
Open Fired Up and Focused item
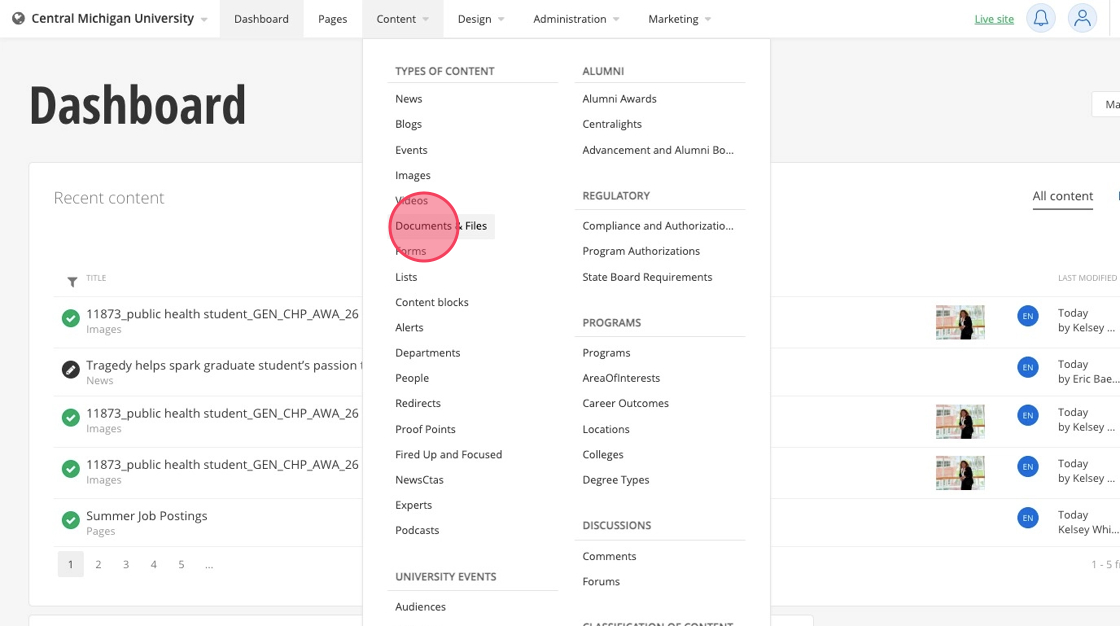449,454
